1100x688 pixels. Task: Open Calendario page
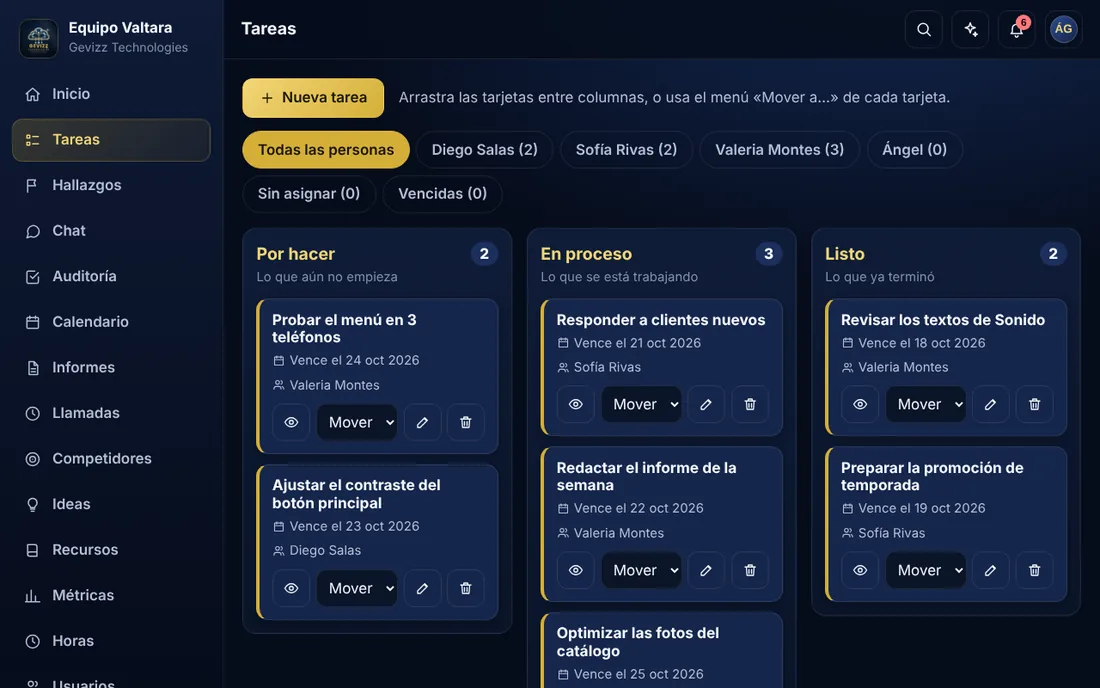coord(111,322)
